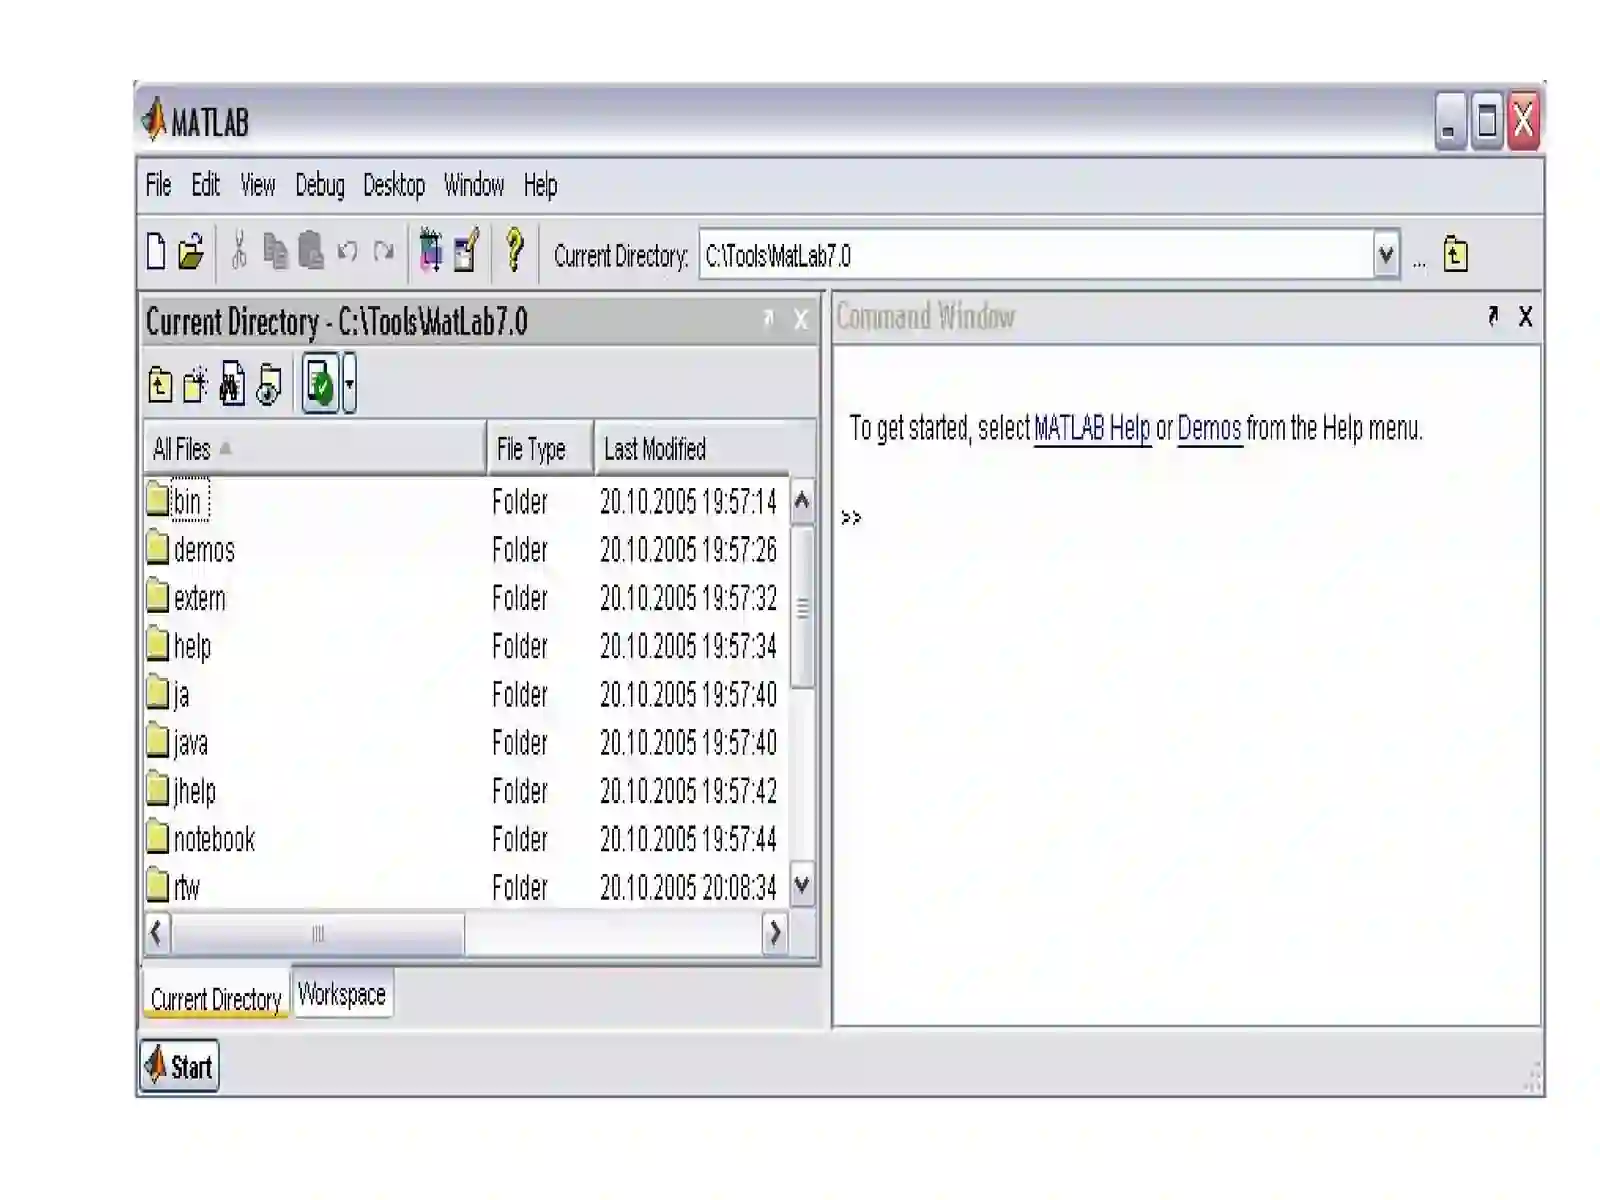Select the jhelp folder
Image resolution: width=1600 pixels, height=1200 pixels.
point(182,791)
